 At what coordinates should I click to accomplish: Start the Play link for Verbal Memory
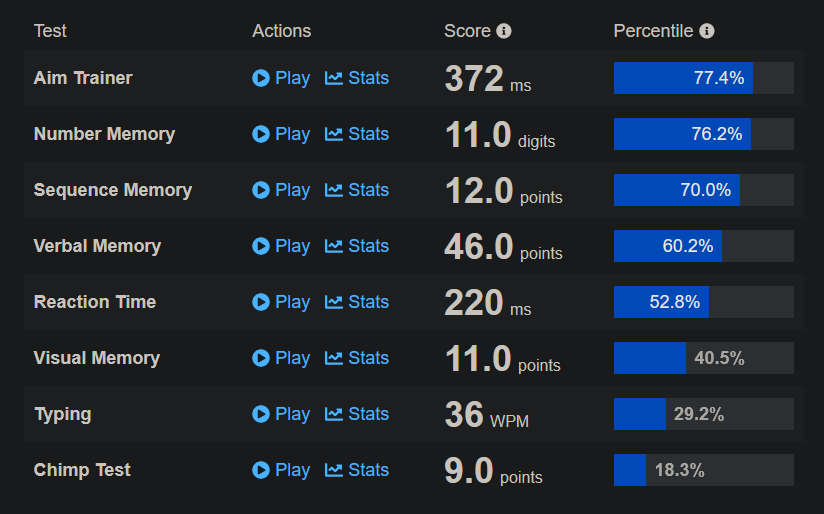coord(292,246)
